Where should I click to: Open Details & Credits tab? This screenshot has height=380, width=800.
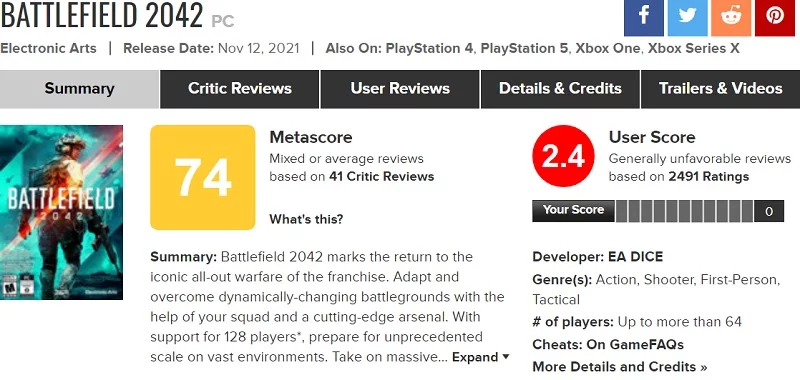coord(560,89)
